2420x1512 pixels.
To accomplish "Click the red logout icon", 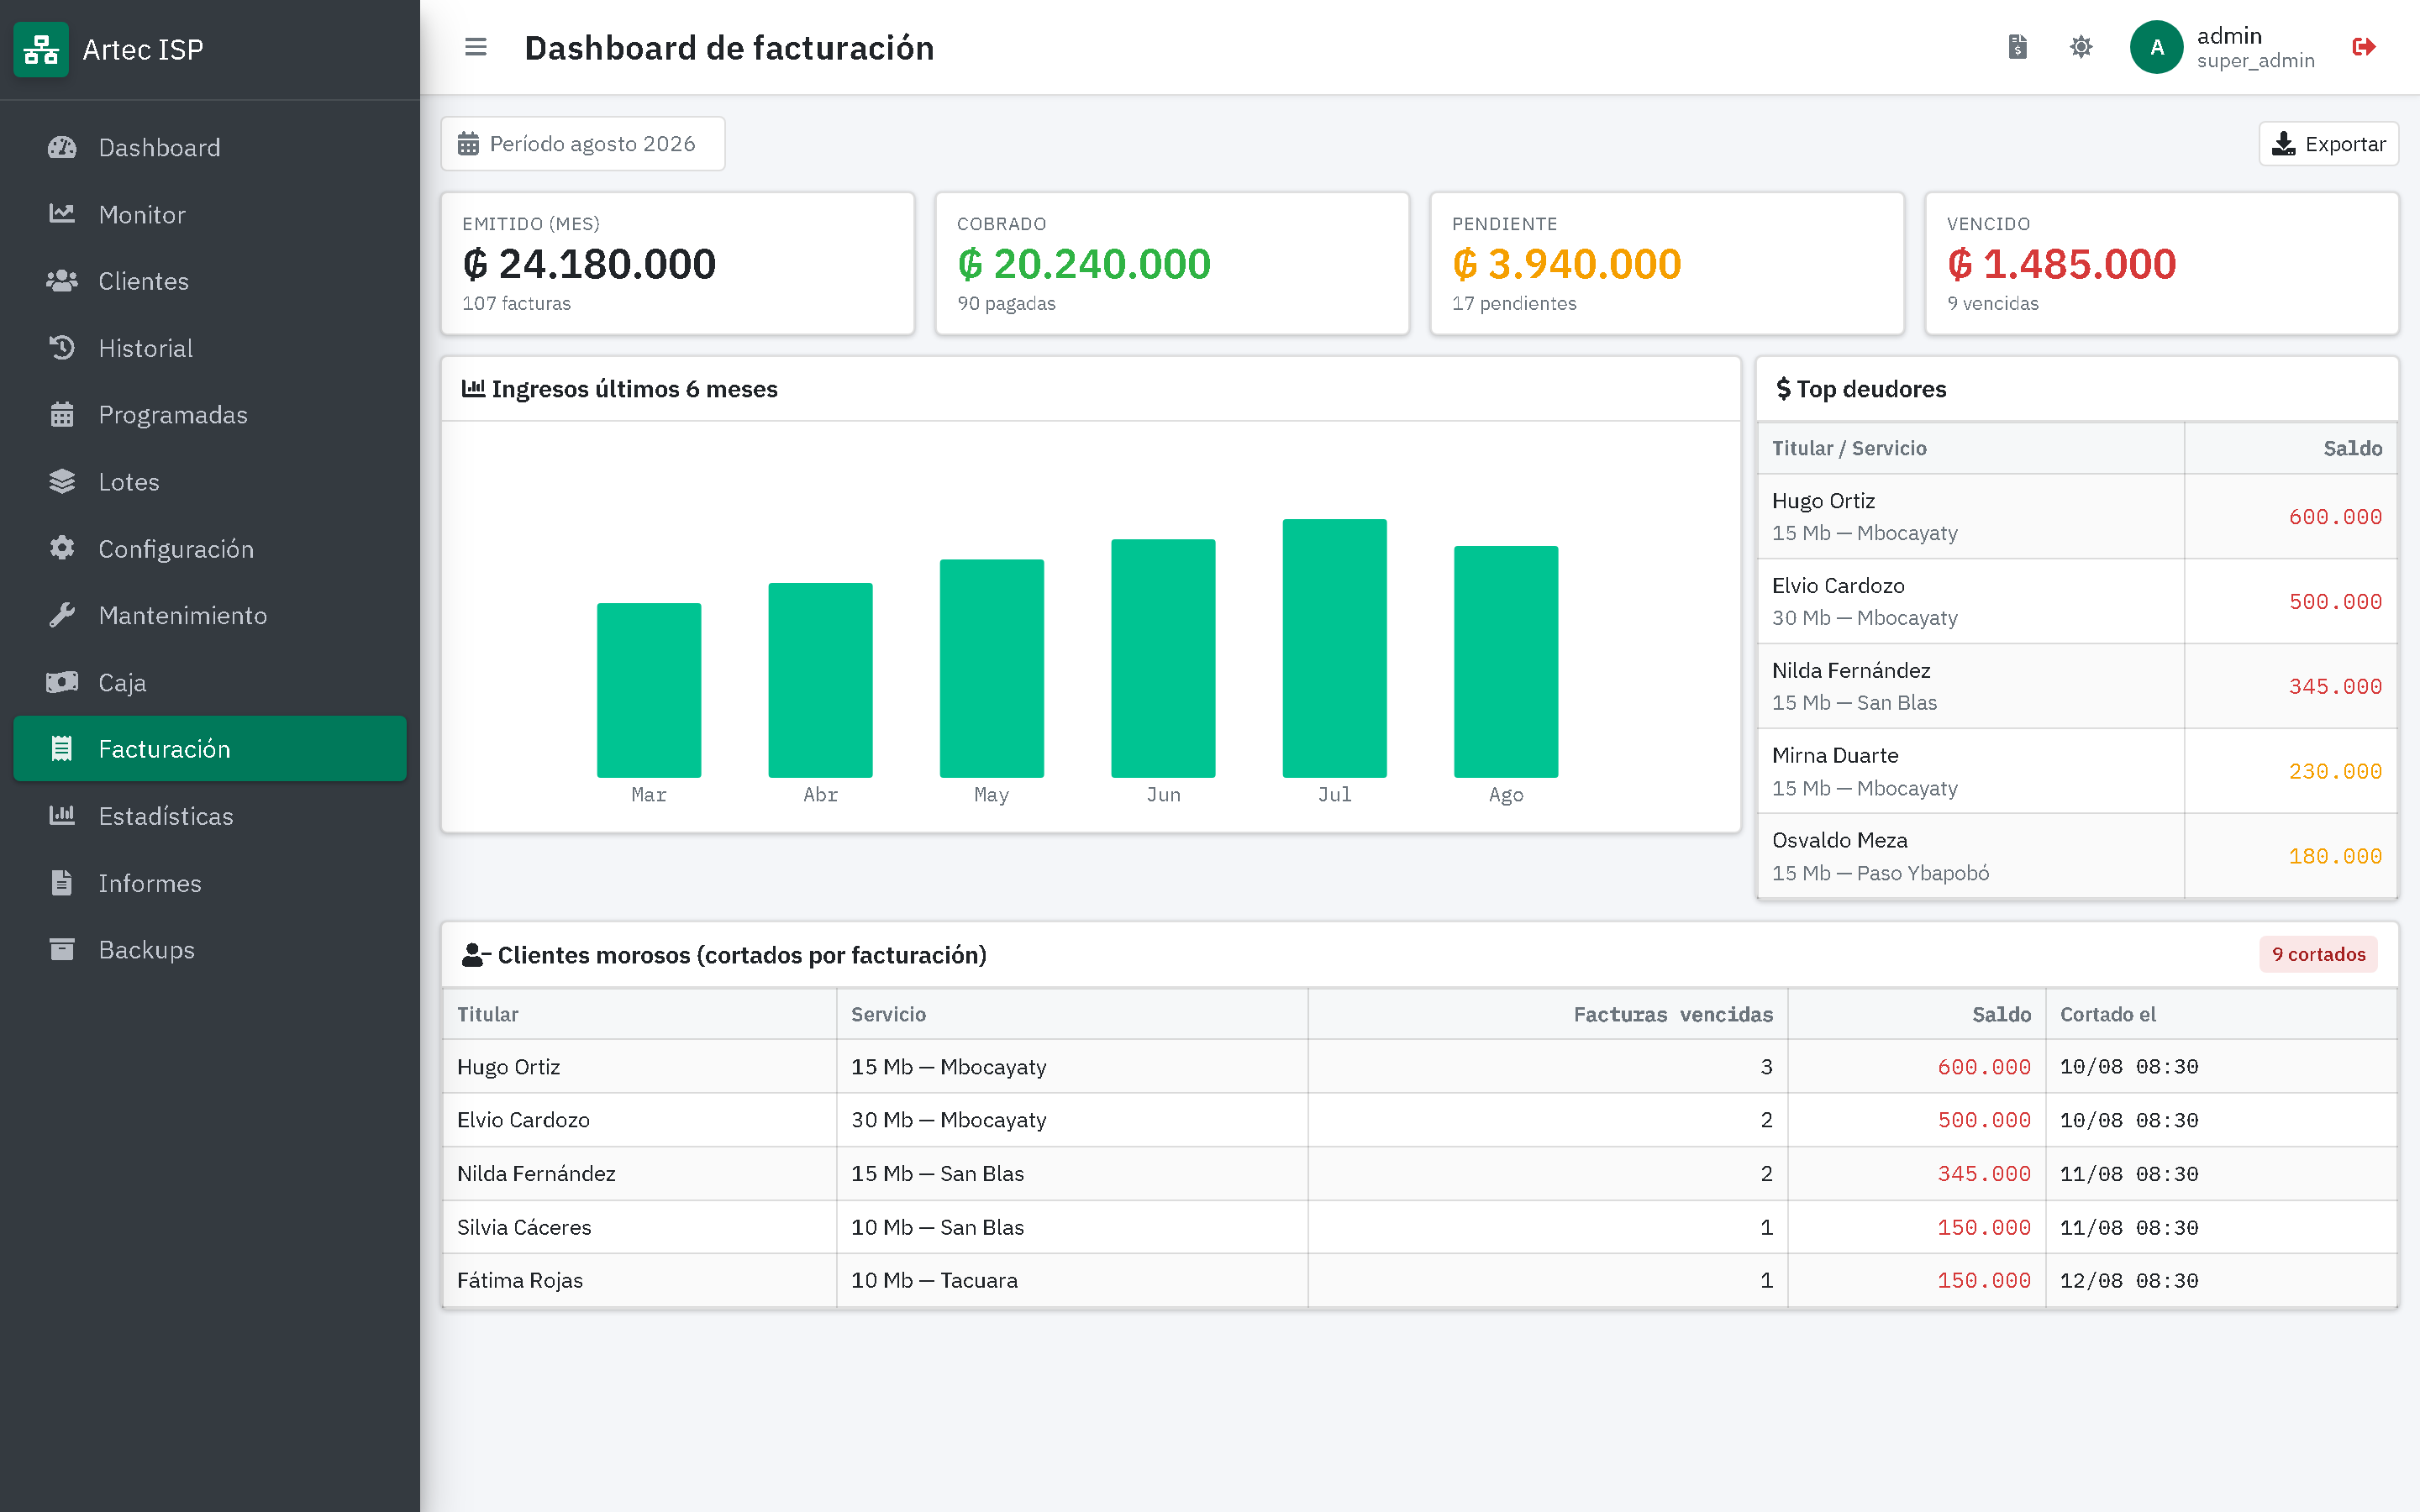I will [2364, 47].
